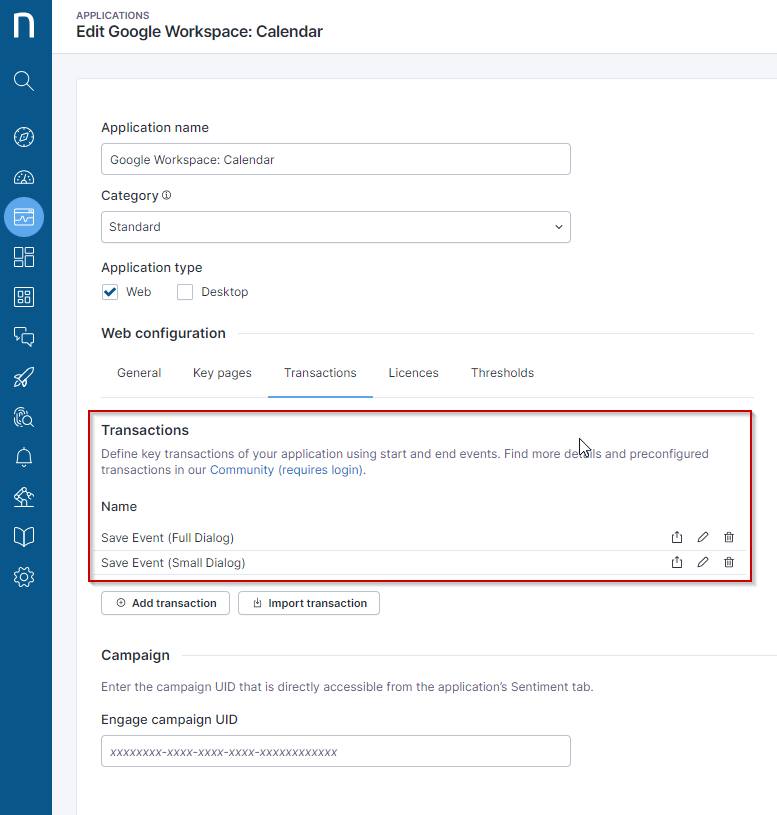Delete the Save Event (Small Dialog) transaction
The image size is (777, 815).
tap(729, 562)
